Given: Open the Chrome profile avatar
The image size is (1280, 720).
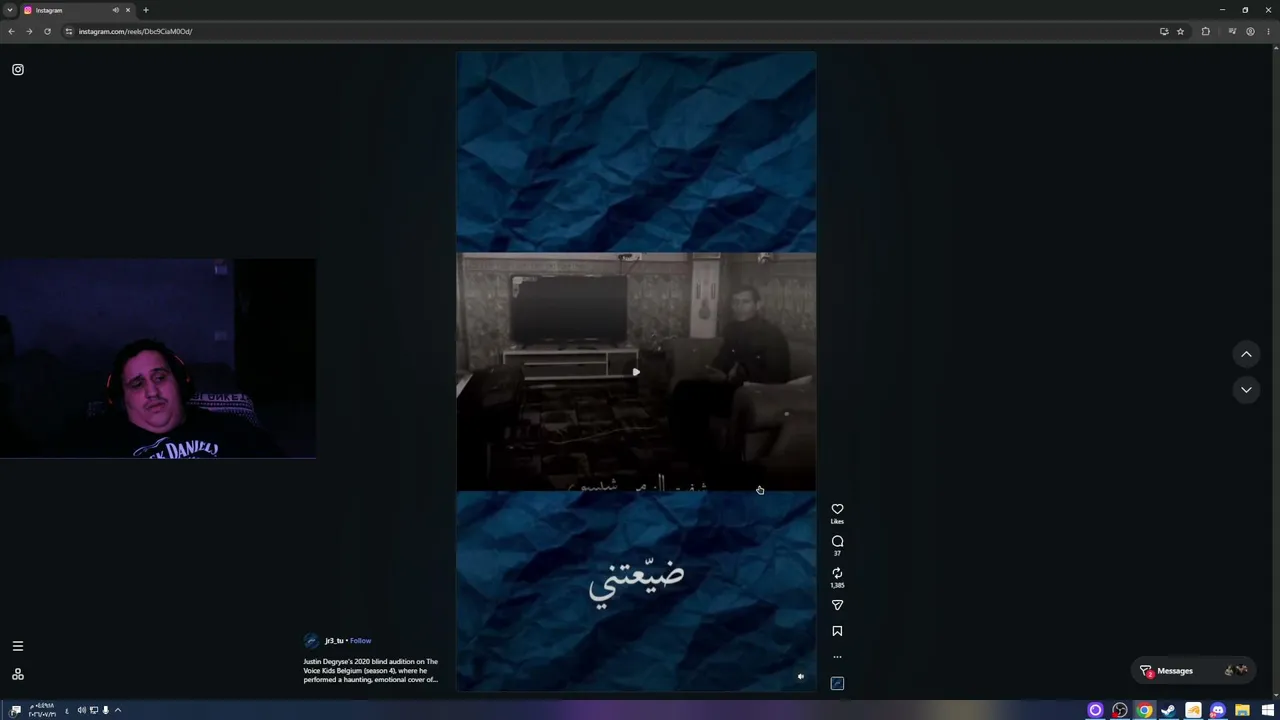Looking at the screenshot, I should coord(1250,31).
